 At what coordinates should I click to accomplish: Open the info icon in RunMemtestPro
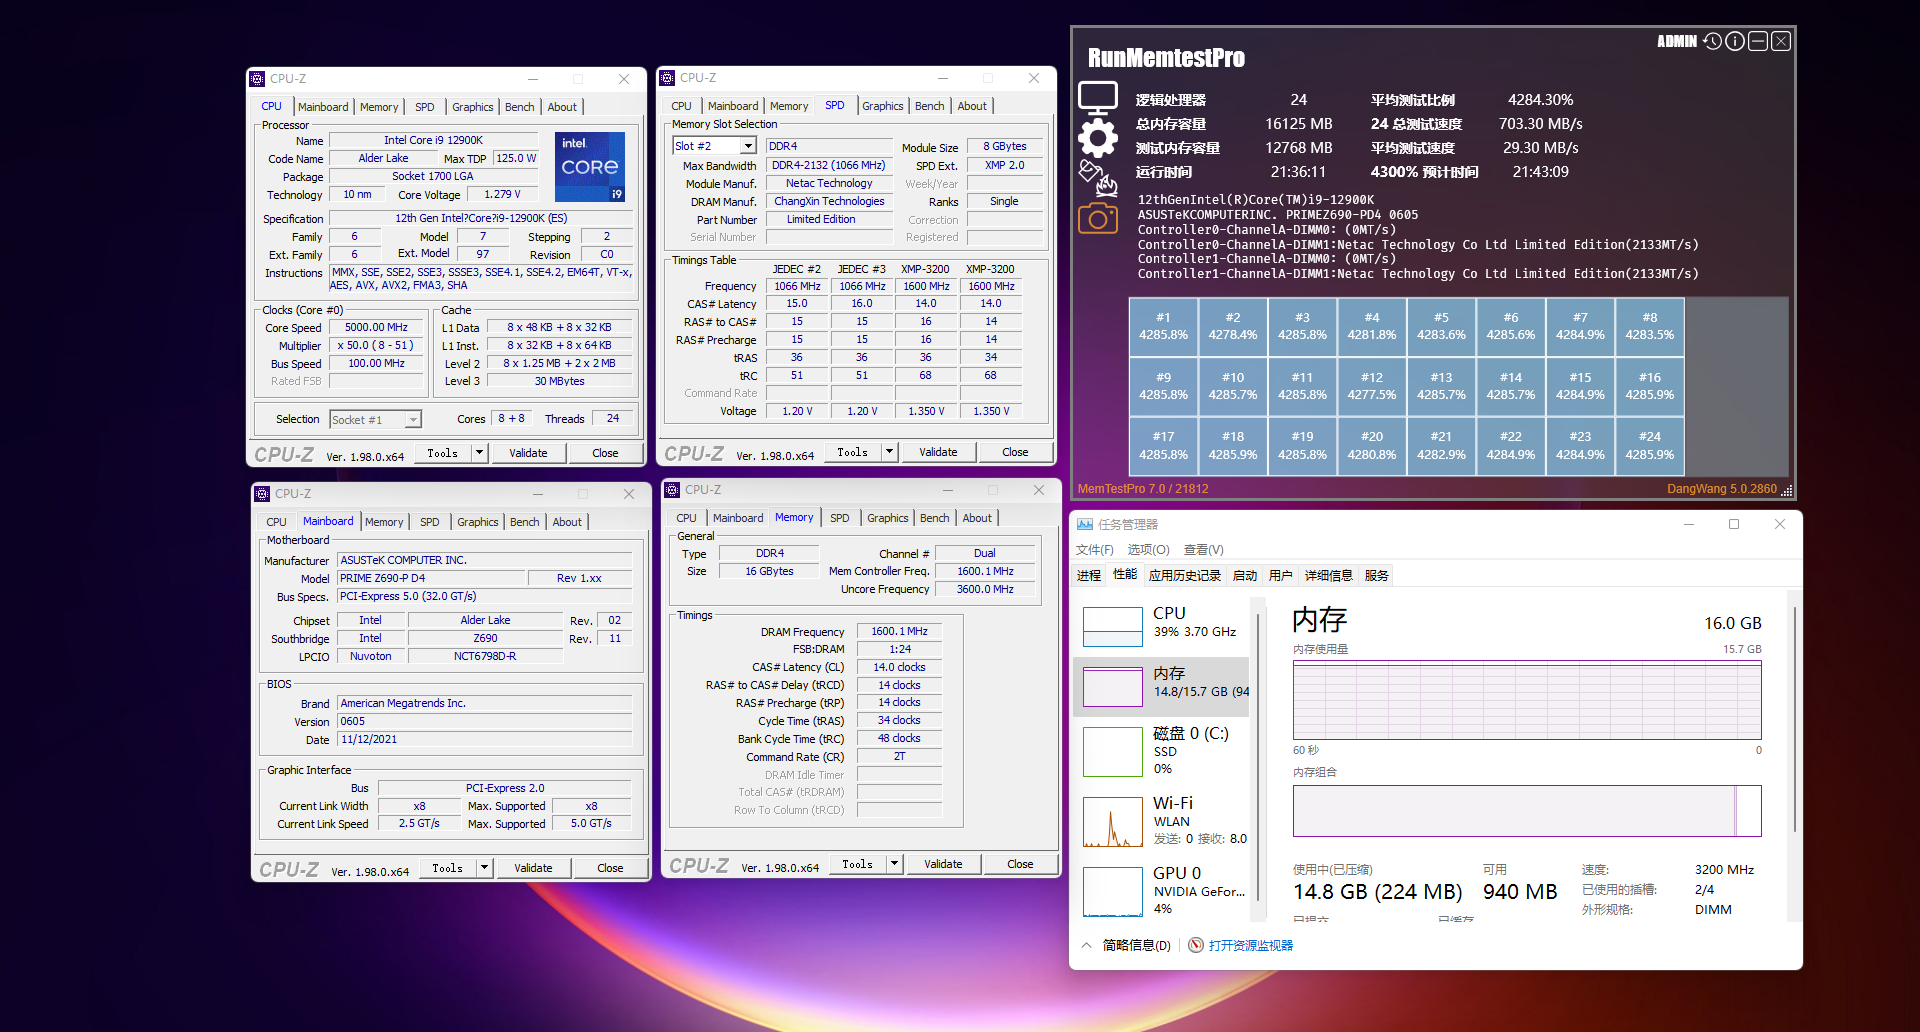coord(1735,41)
